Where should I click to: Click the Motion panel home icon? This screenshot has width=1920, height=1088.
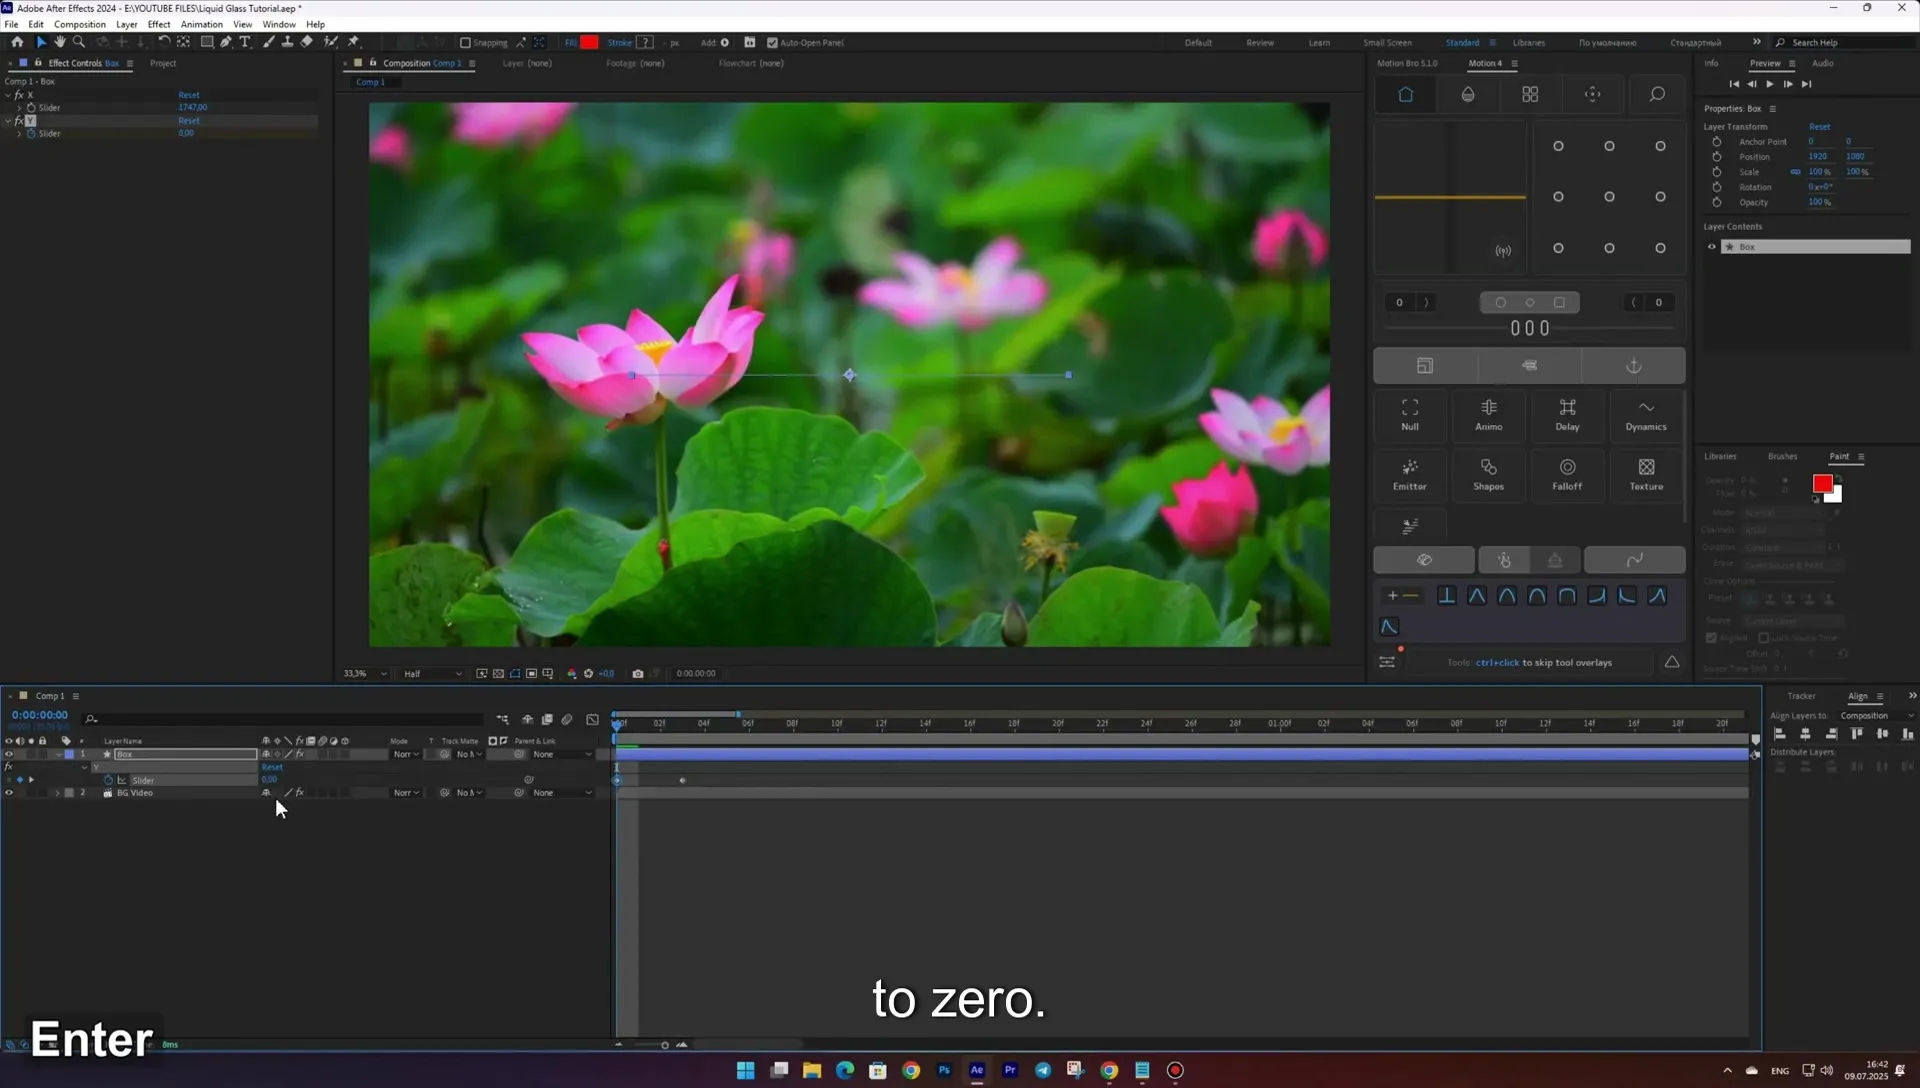[1405, 94]
